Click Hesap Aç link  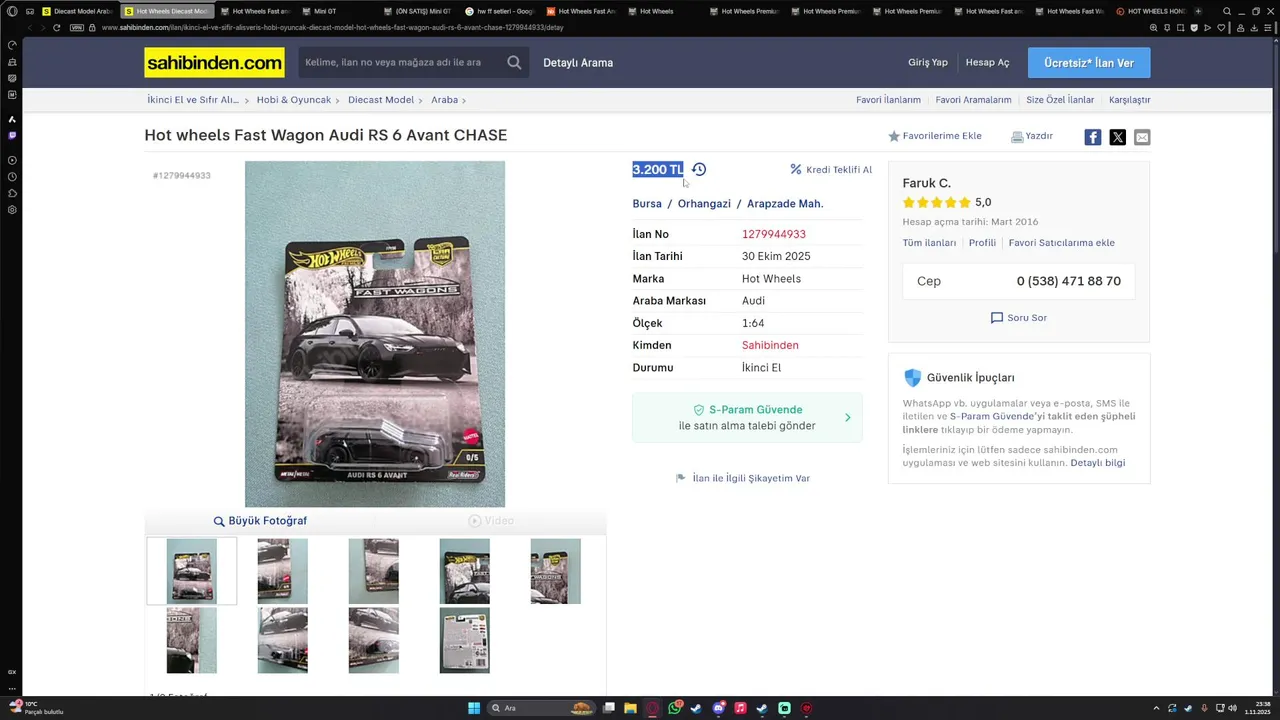tap(987, 62)
